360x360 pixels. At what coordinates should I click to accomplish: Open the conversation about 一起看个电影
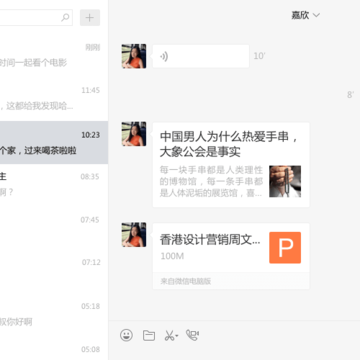coord(54,56)
